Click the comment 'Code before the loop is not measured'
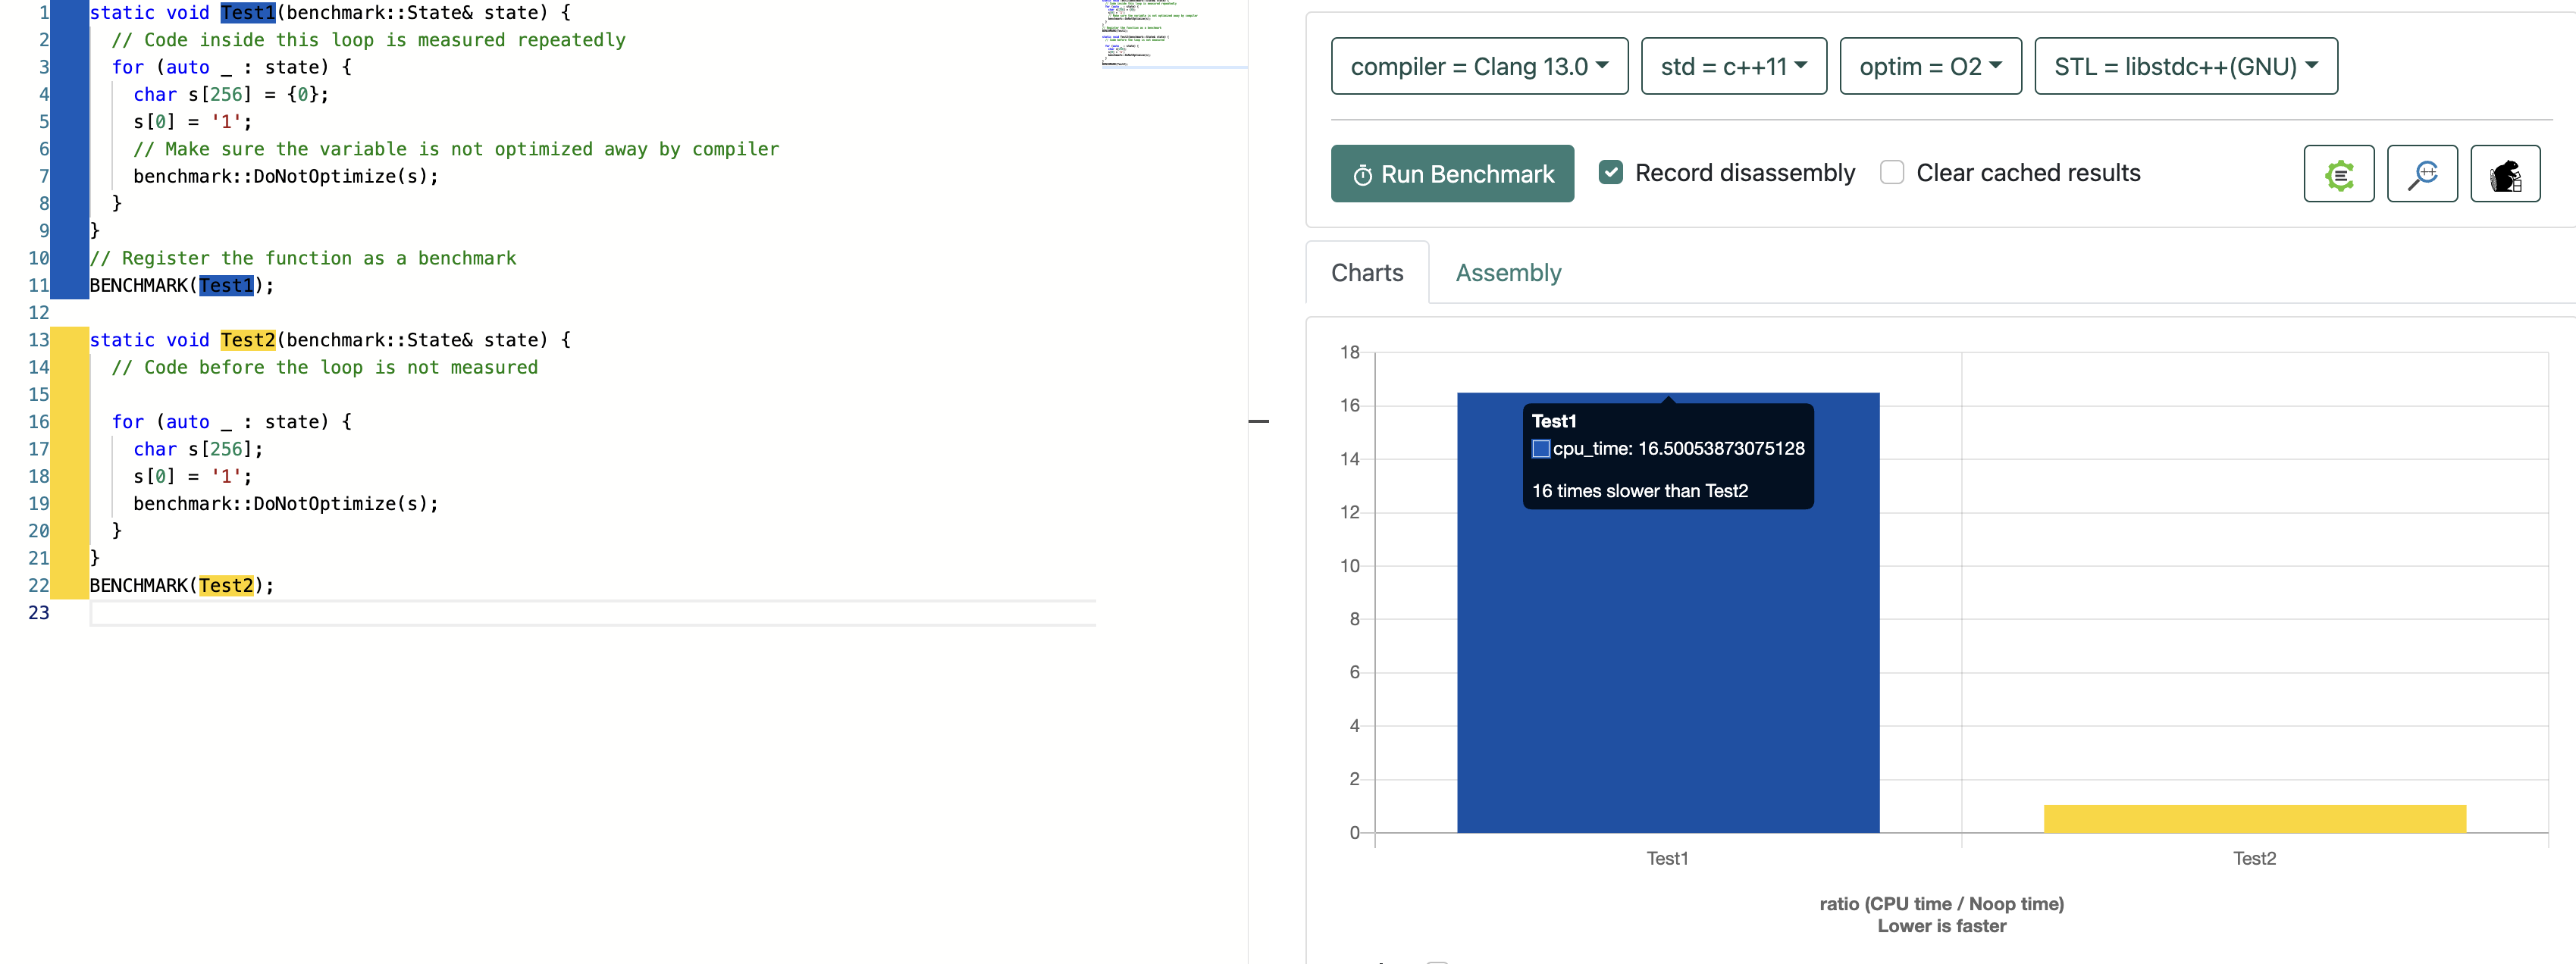Viewport: 2576px width, 964px height. 324,368
